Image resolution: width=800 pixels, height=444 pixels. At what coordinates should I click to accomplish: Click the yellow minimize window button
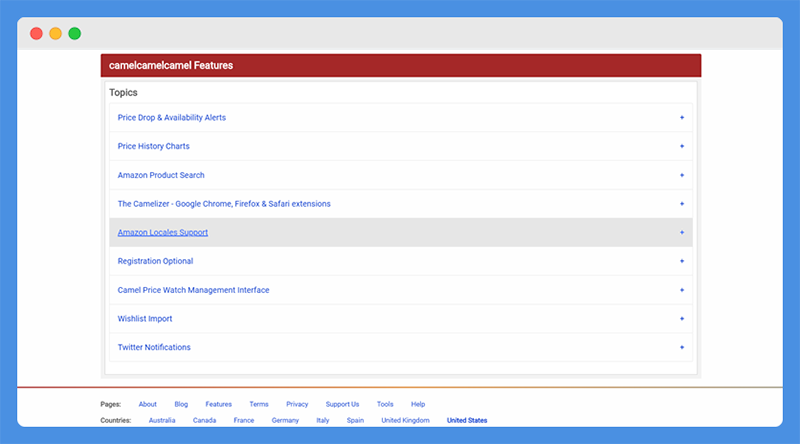click(56, 34)
